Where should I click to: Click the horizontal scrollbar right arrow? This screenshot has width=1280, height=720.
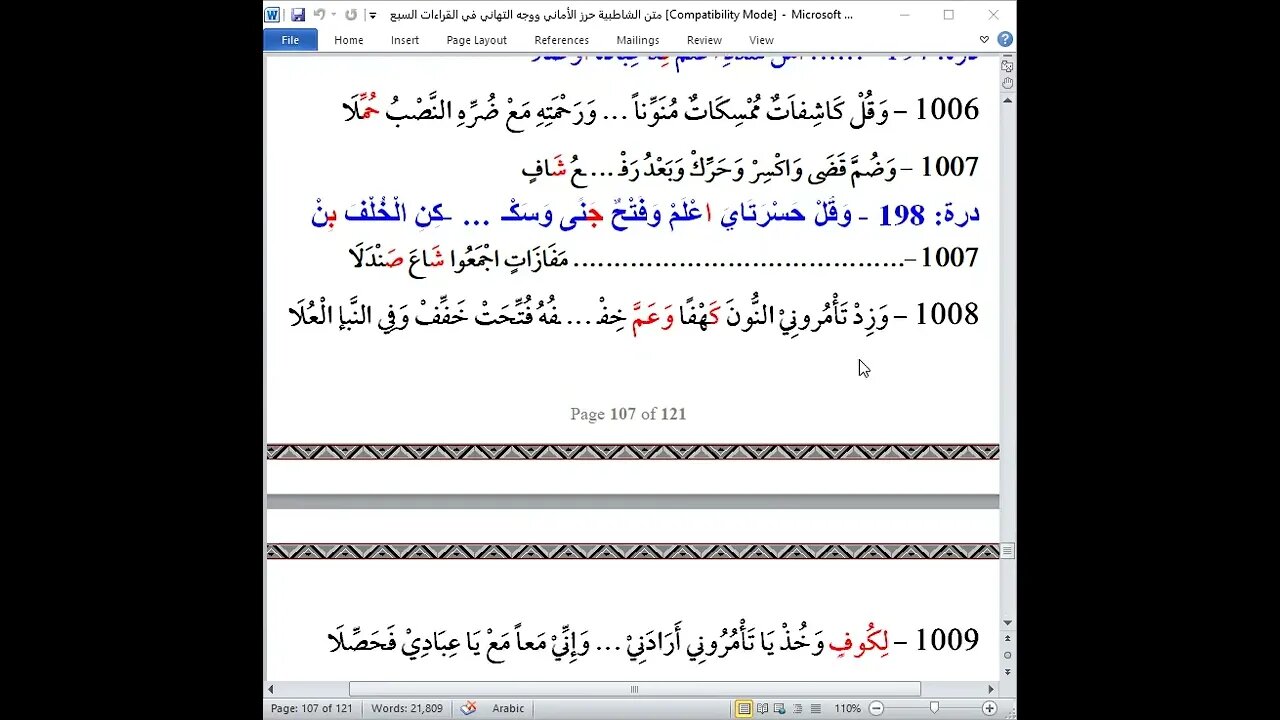(991, 689)
